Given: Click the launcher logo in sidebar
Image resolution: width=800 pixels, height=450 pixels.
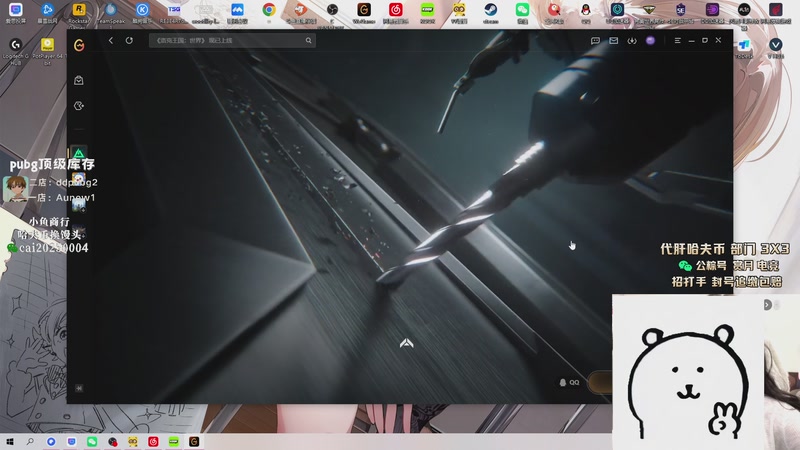Looking at the screenshot, I should click(x=79, y=45).
